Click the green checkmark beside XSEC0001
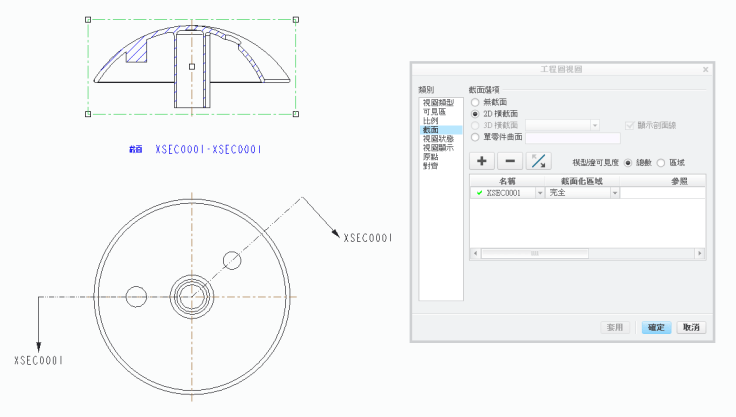This screenshot has width=736, height=417. pyautogui.click(x=479, y=192)
